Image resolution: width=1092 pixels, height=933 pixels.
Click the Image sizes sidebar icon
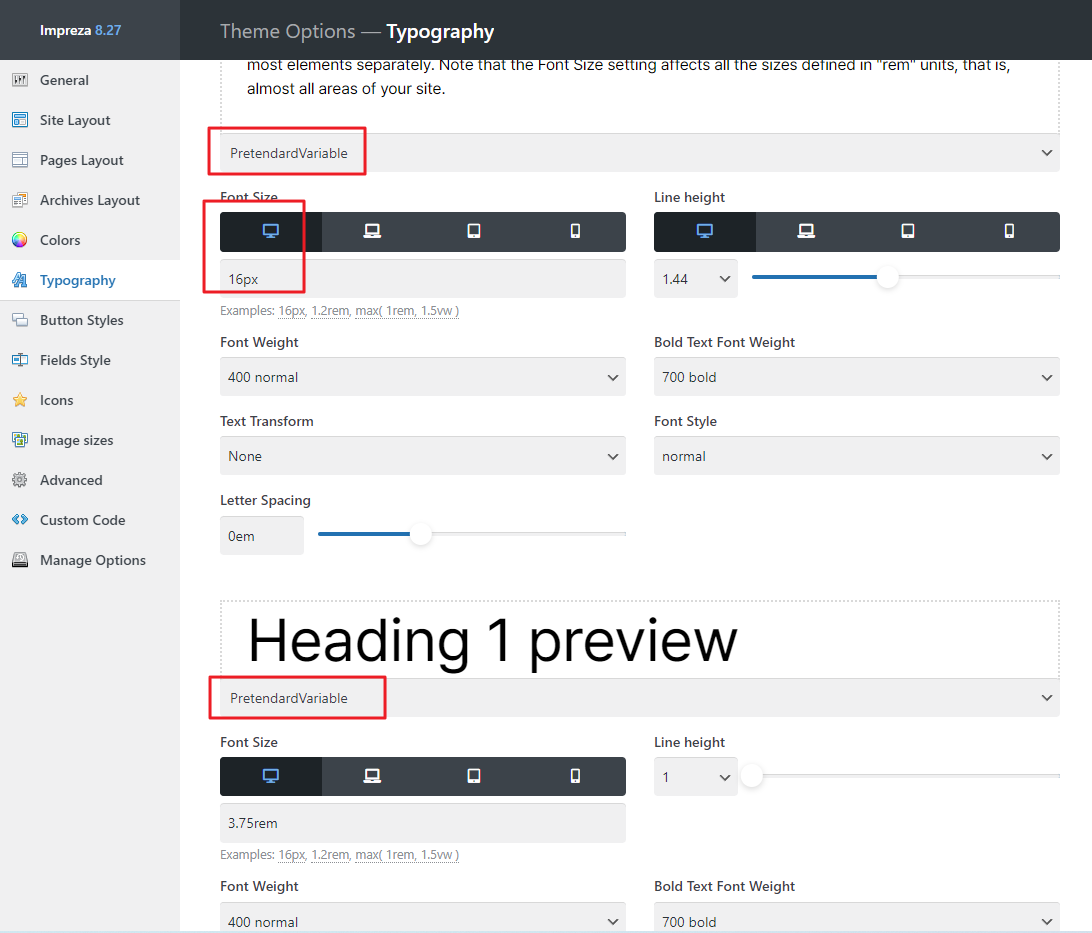pos(20,440)
